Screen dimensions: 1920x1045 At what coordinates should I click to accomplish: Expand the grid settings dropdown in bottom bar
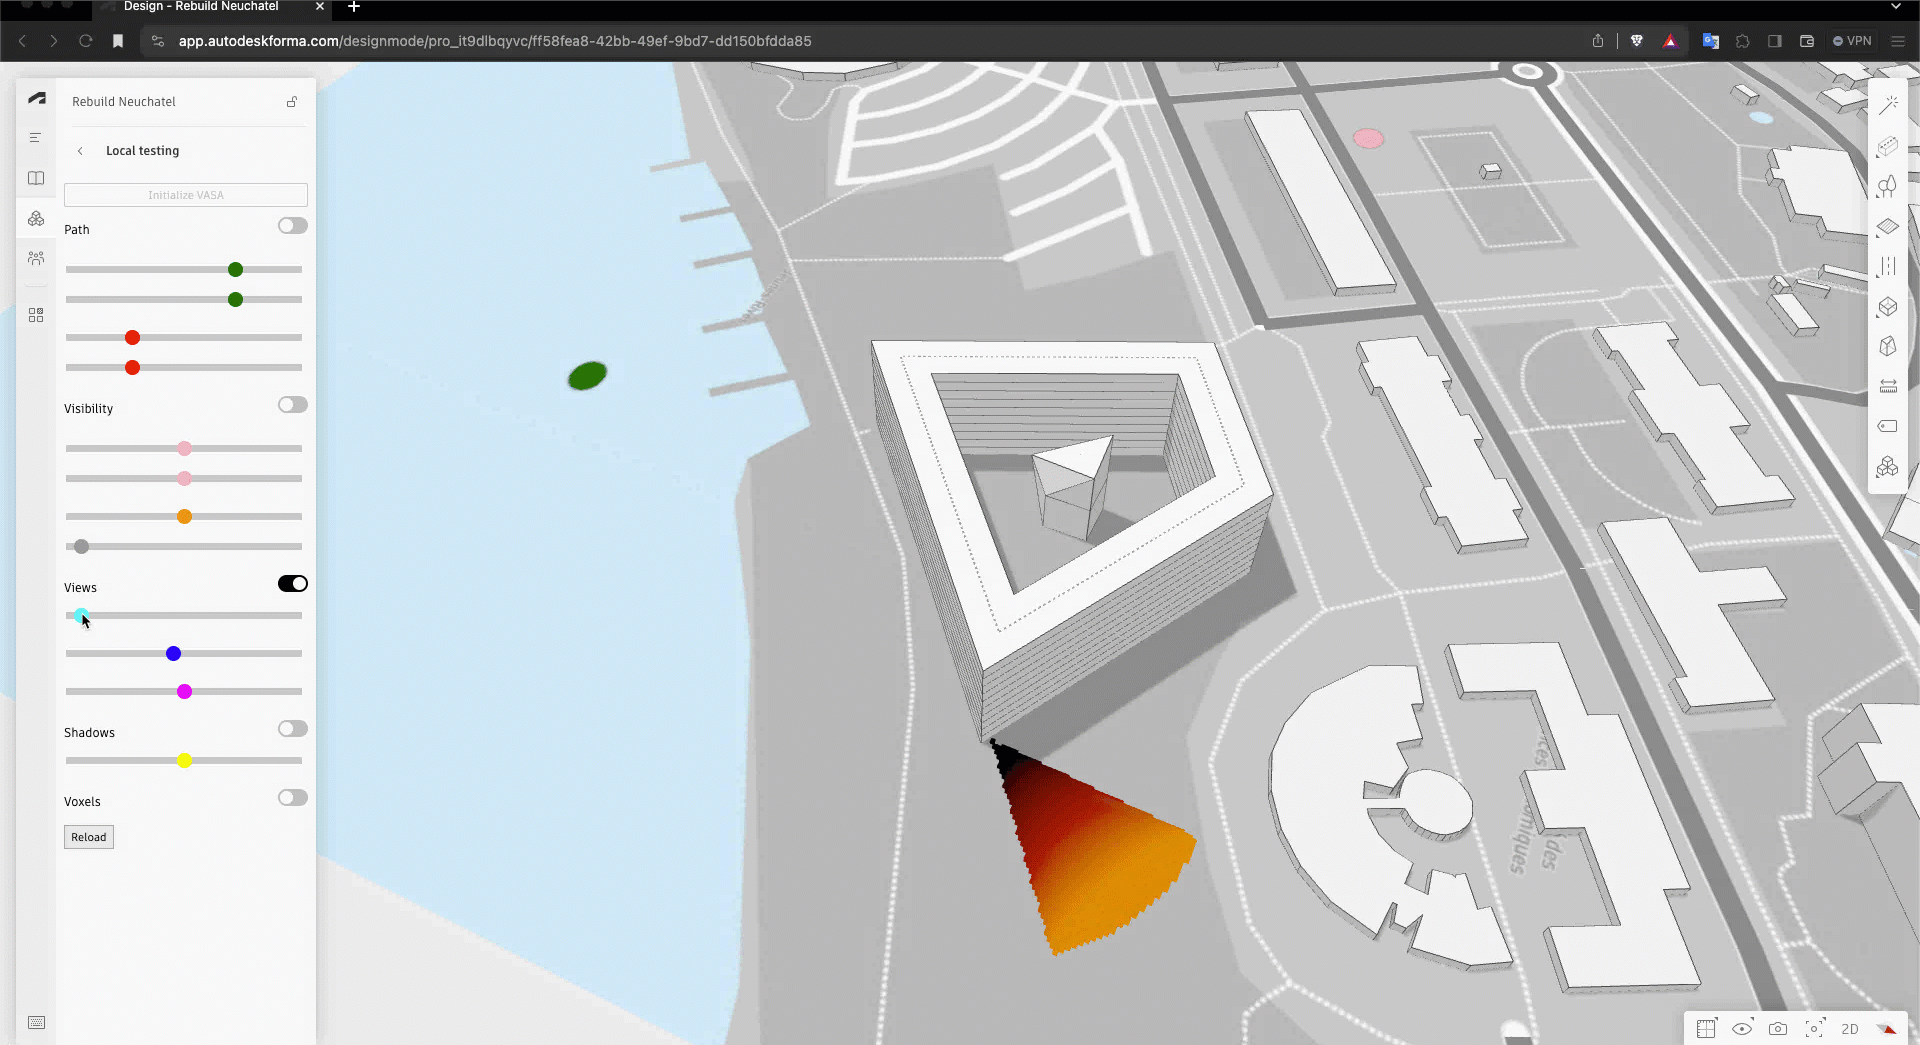click(x=1706, y=1028)
